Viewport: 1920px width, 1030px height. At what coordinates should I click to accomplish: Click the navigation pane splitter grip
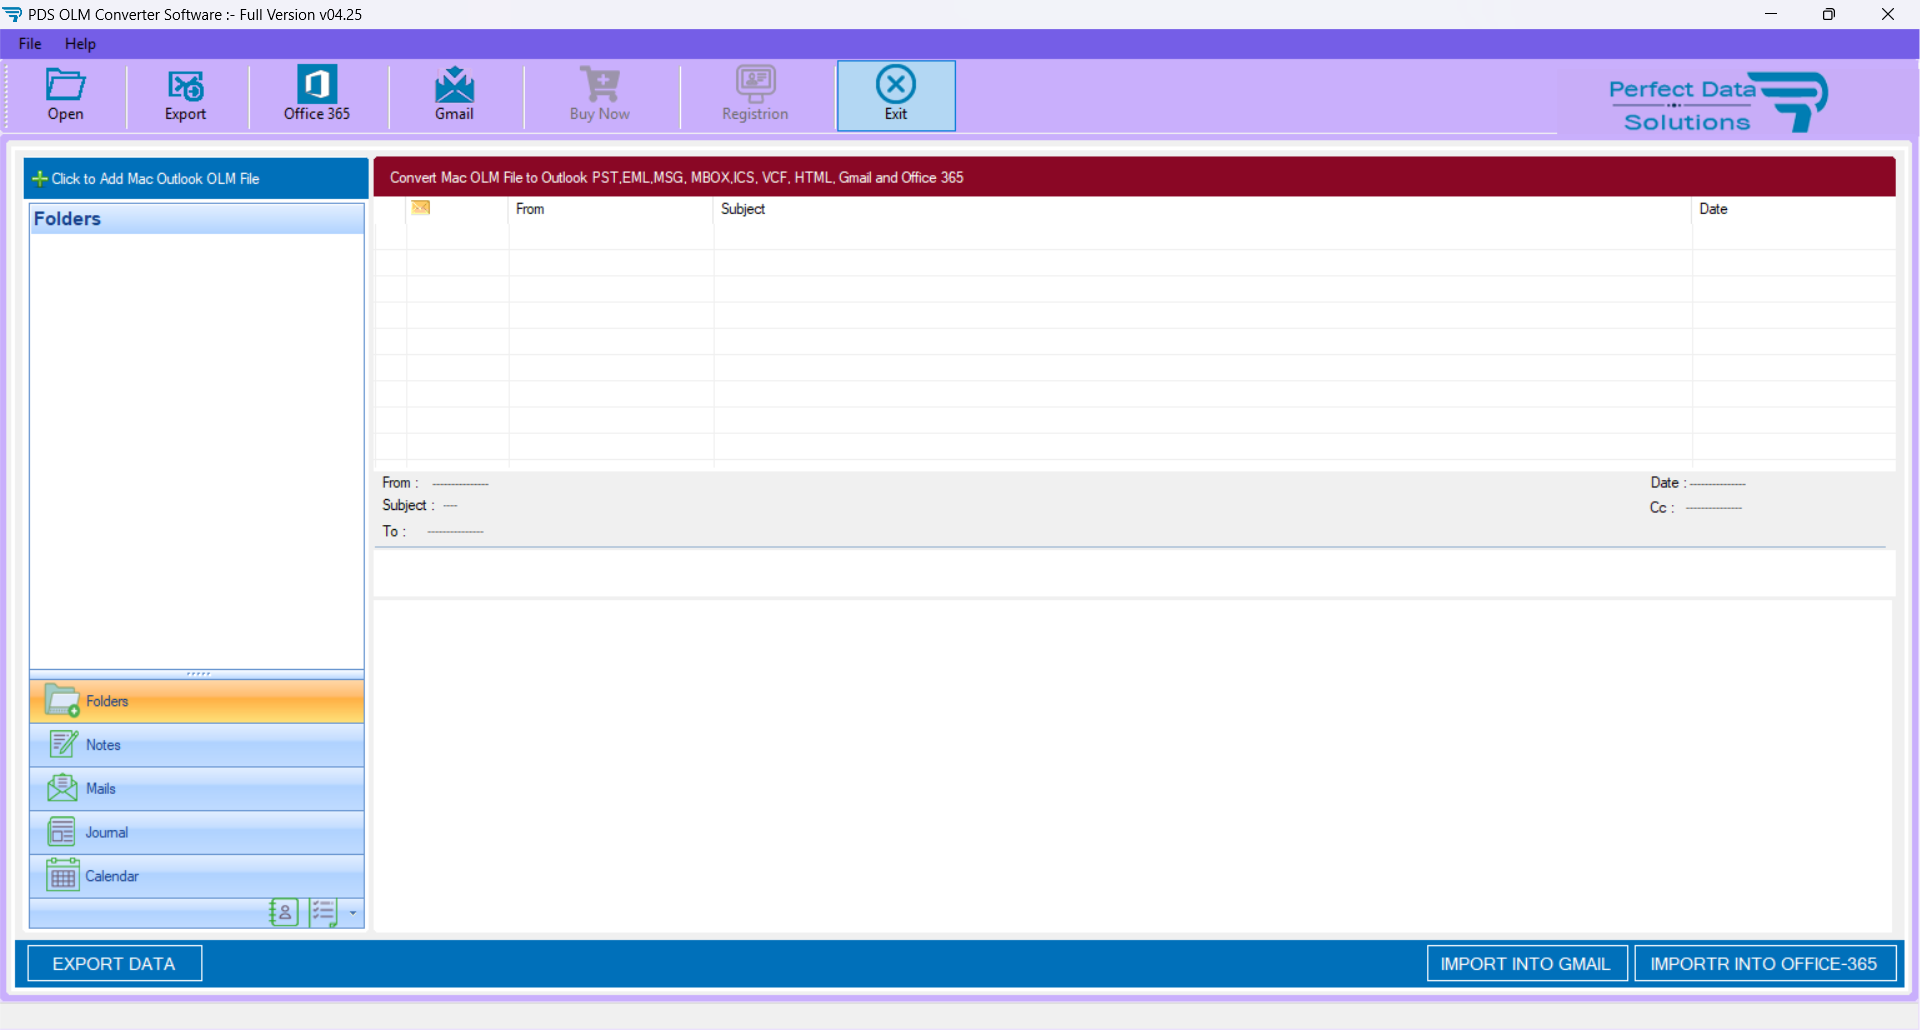(198, 674)
